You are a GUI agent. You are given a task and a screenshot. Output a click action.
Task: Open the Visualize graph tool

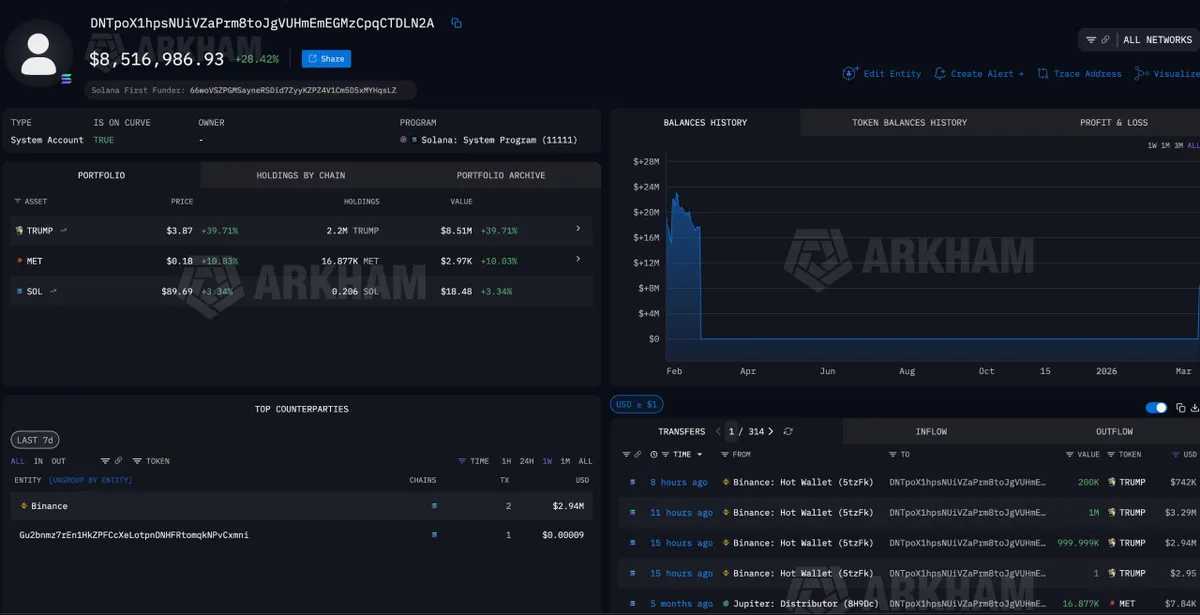tap(1167, 73)
